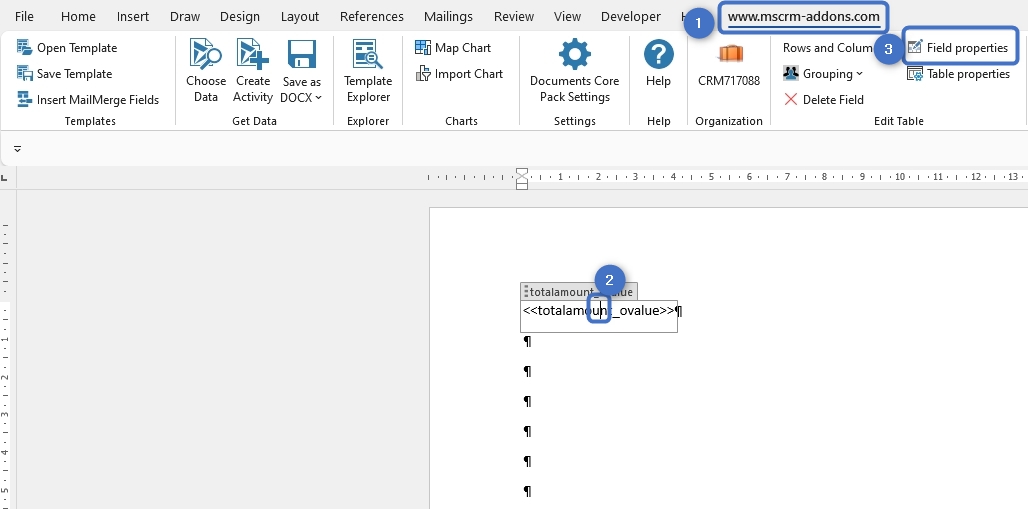Click the Insert MailMerge Fields icon

[24, 100]
